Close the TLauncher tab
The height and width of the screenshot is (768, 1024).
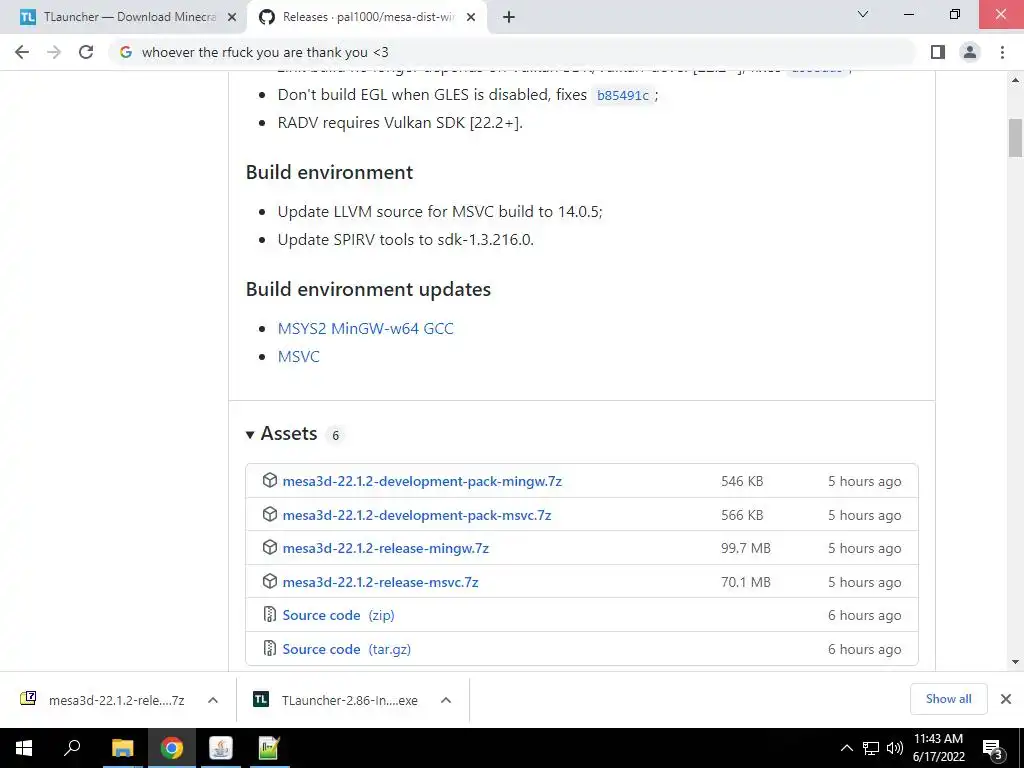coord(231,17)
